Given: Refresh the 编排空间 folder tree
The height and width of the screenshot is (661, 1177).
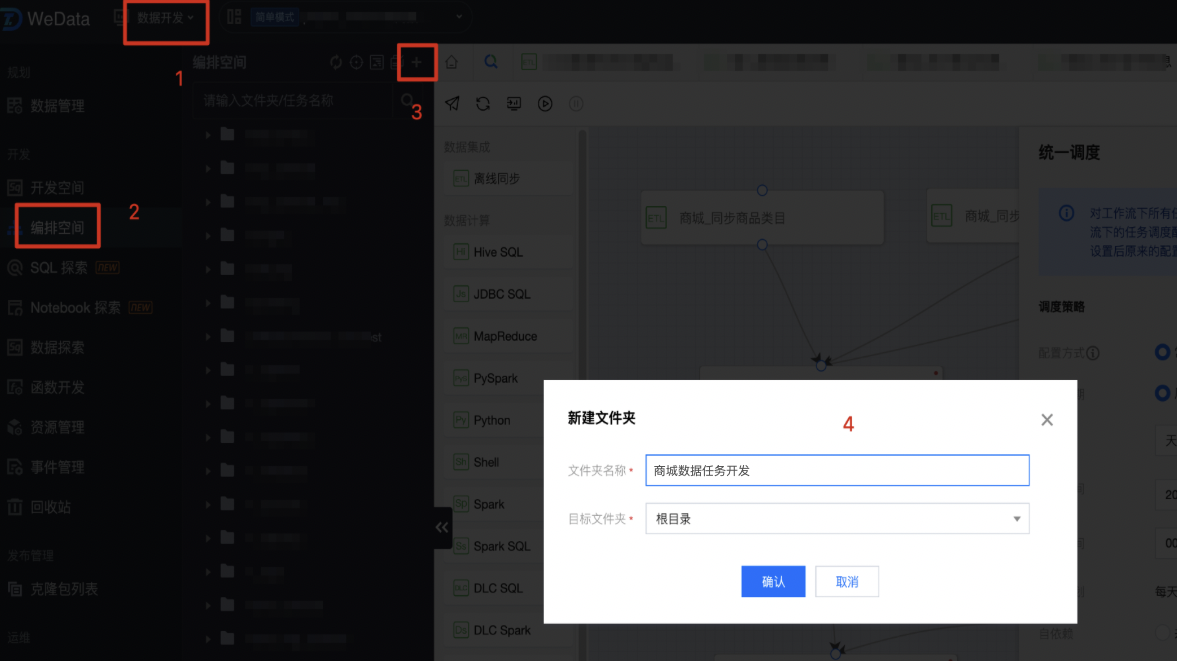Looking at the screenshot, I should pos(336,62).
